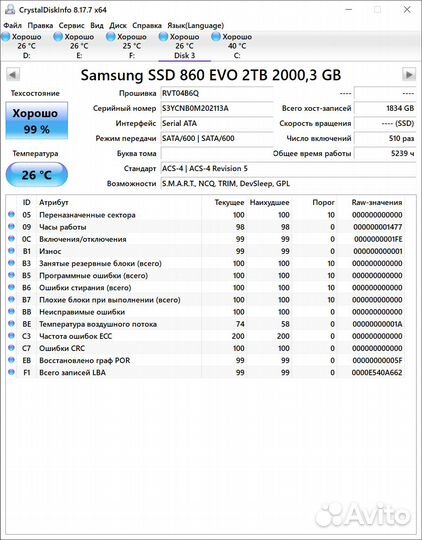Click the Наихудшее column header

pos(269,202)
